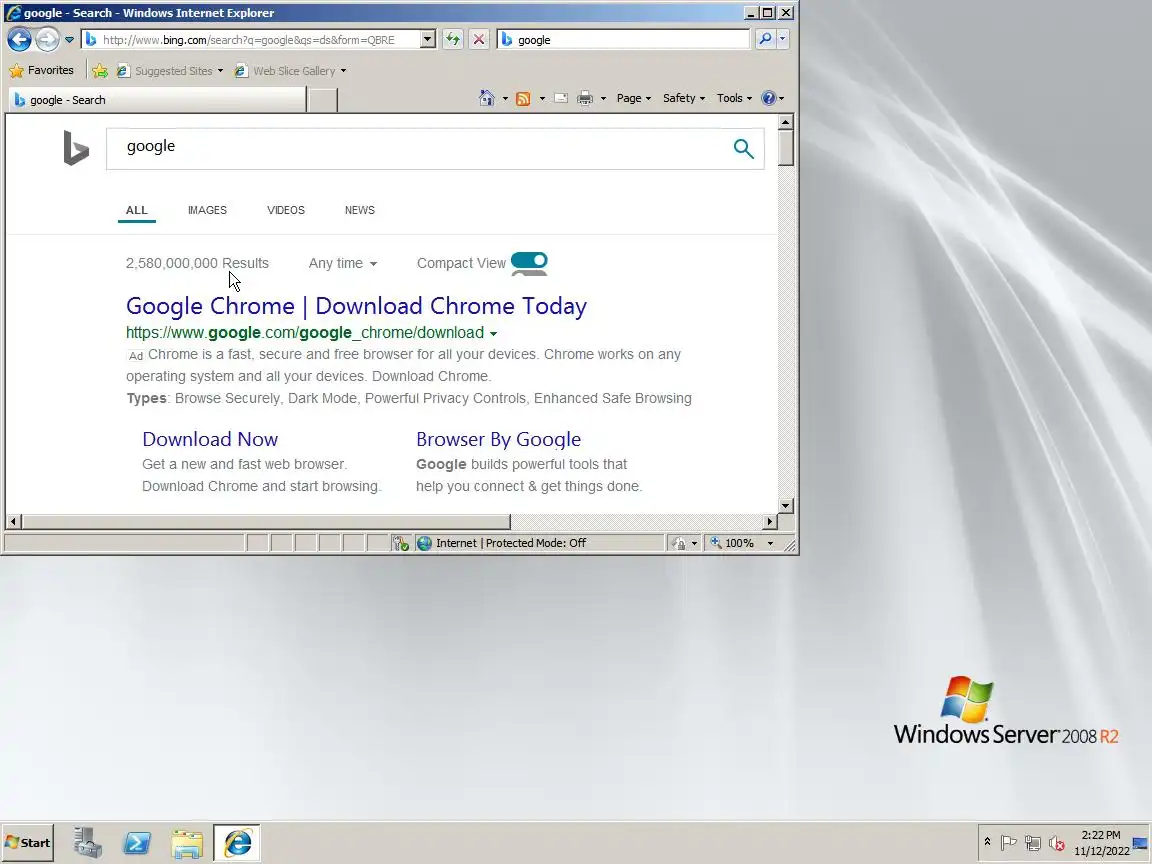Click the IE Back navigation button
This screenshot has height=864, width=1152.
tap(20, 39)
